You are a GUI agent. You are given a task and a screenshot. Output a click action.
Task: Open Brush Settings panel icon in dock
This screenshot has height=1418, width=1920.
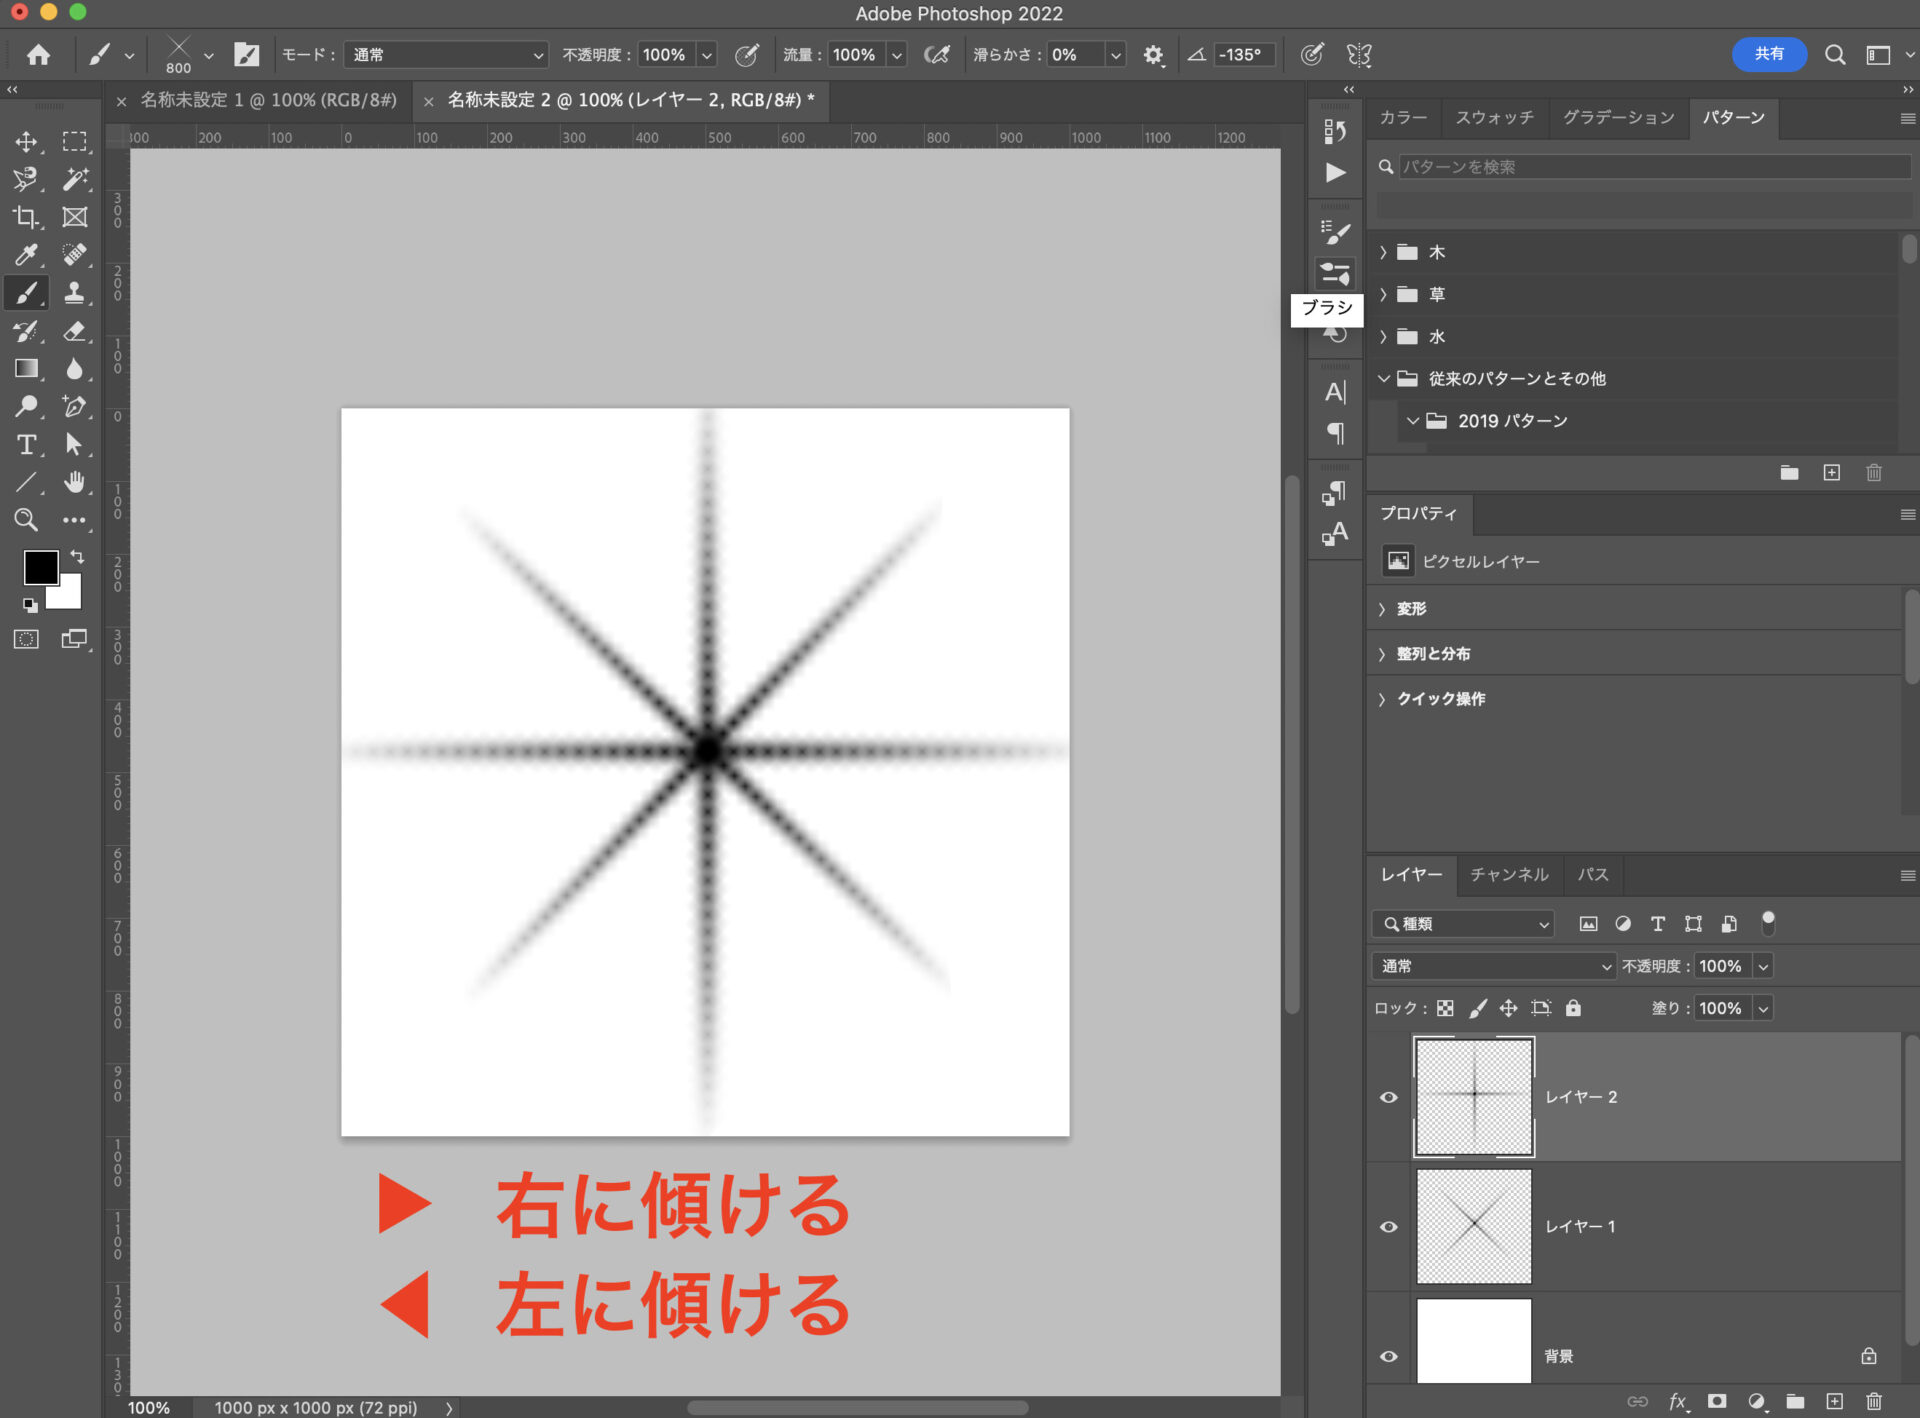coord(1335,232)
